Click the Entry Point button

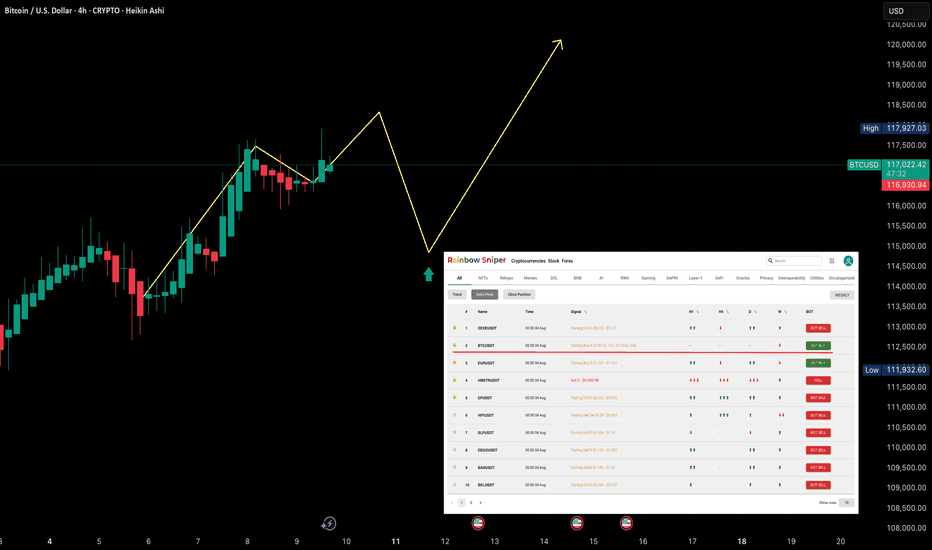484,294
